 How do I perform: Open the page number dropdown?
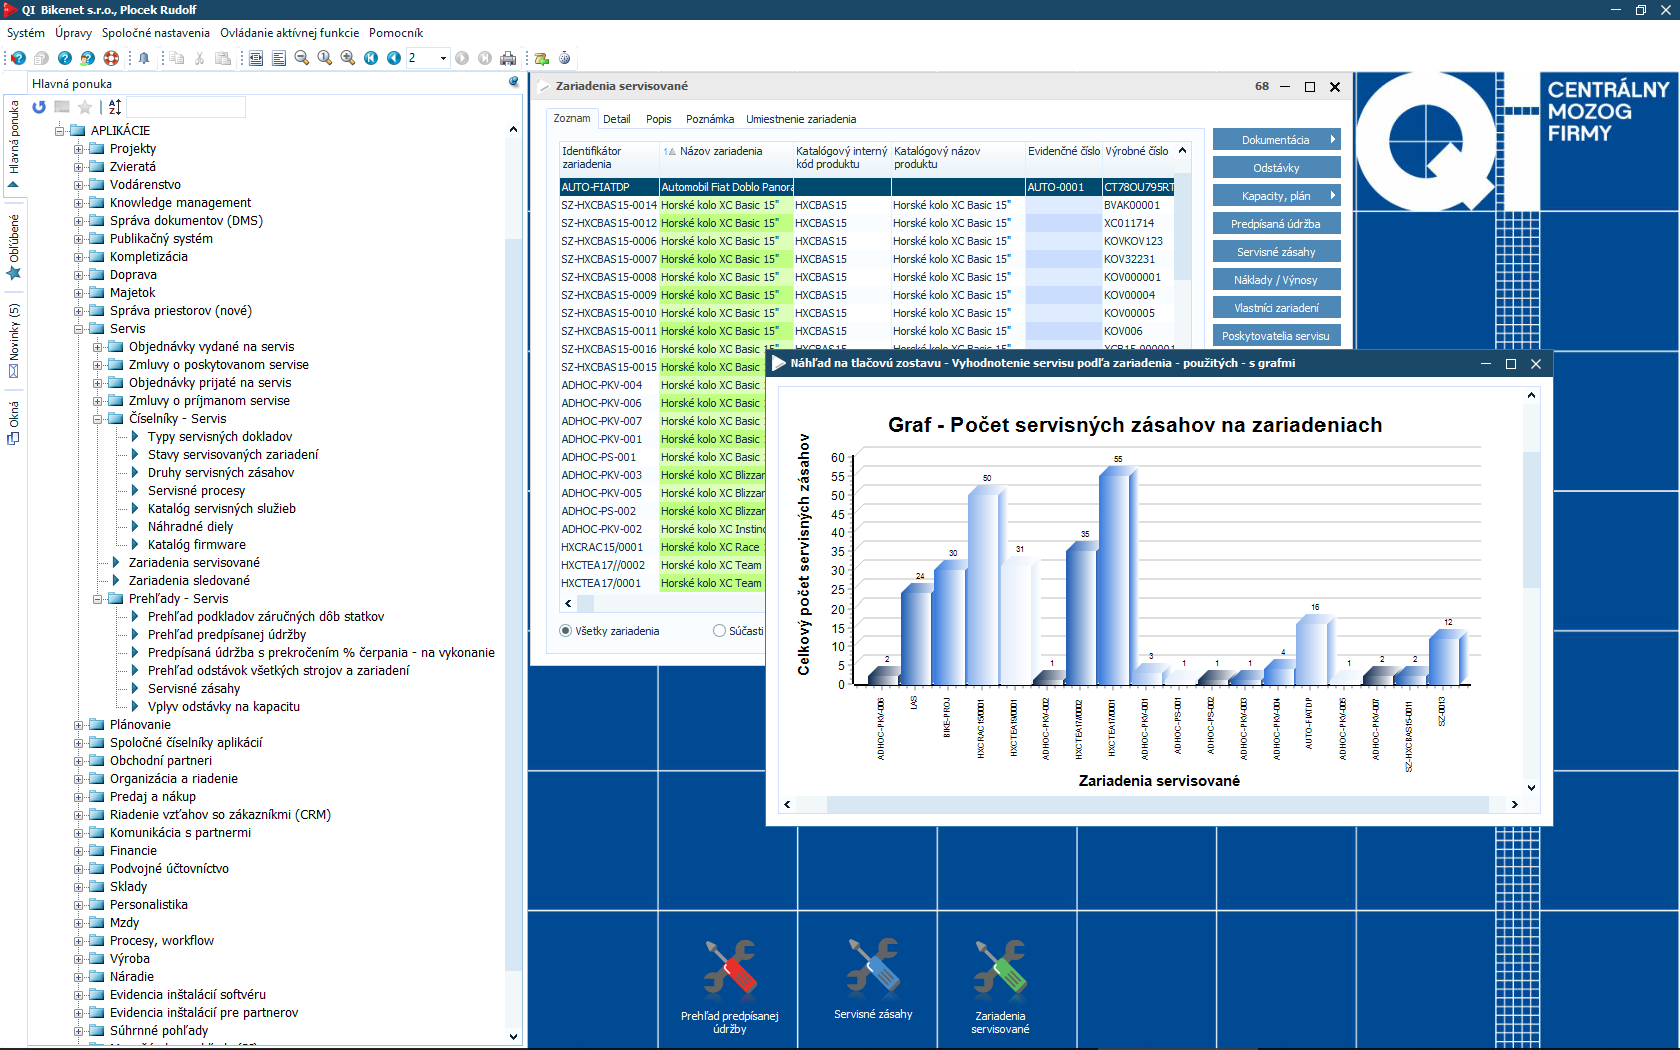[x=443, y=58]
